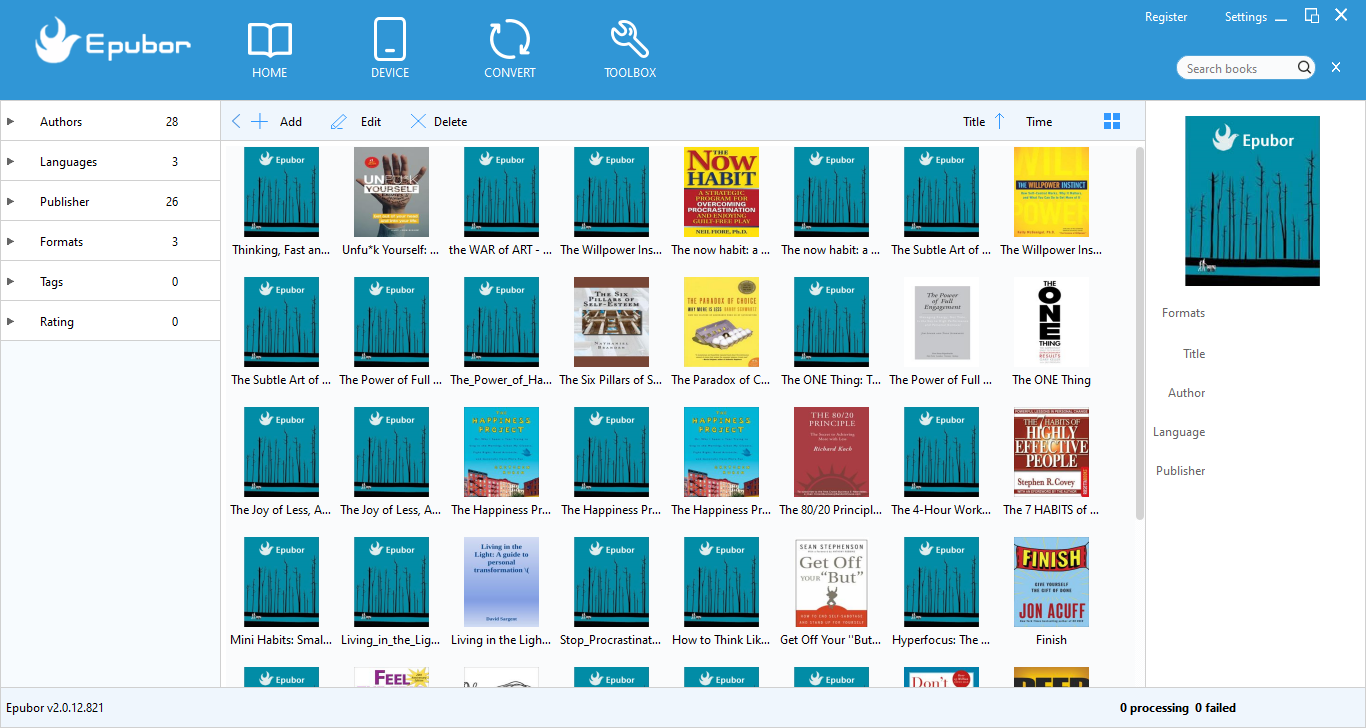This screenshot has width=1366, height=728.
Task: Click the Publisher count 26
Action: pyautogui.click(x=172, y=202)
